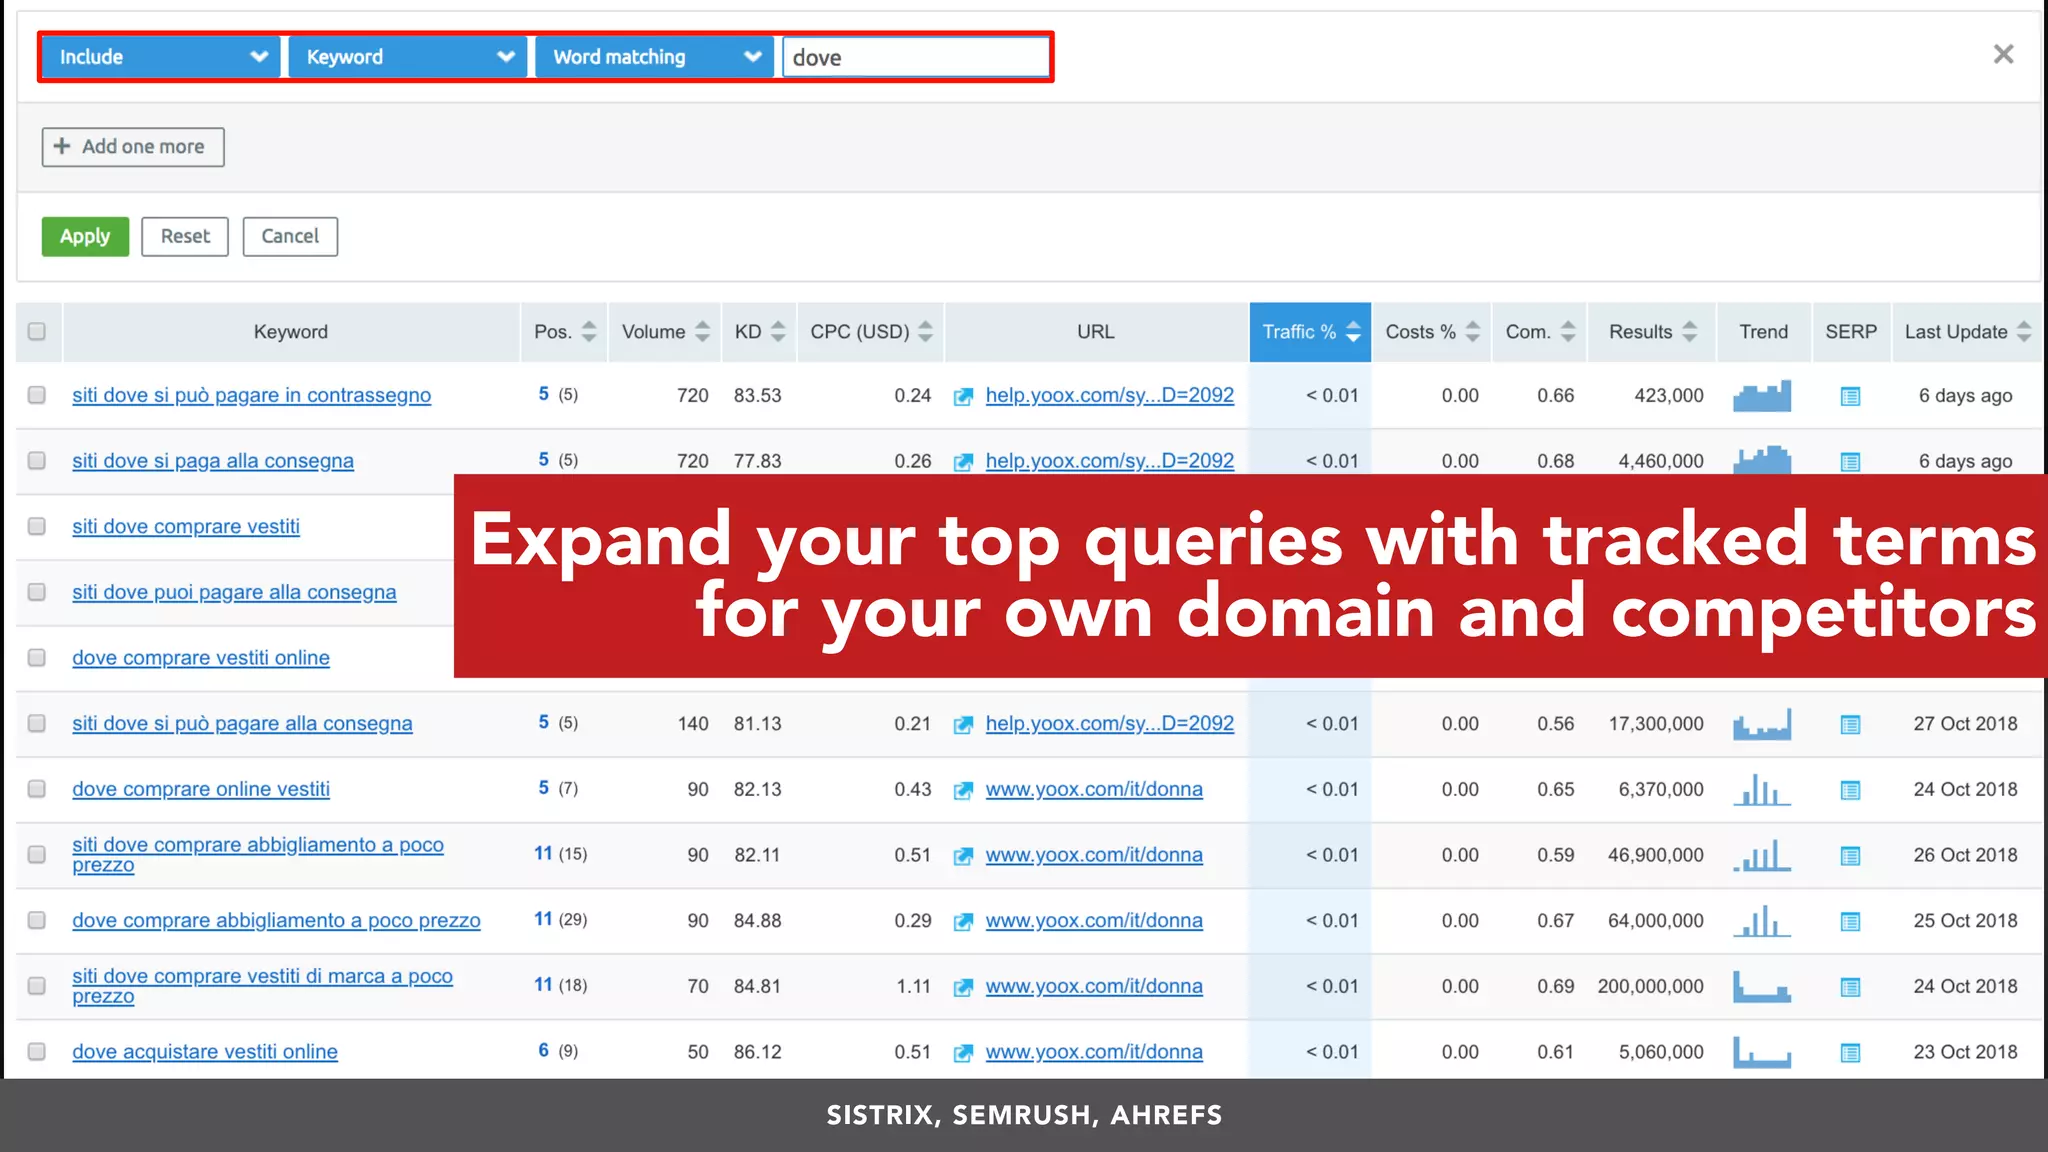Toggle select-all checkbox in table header
This screenshot has height=1152, width=2048.
click(x=37, y=331)
